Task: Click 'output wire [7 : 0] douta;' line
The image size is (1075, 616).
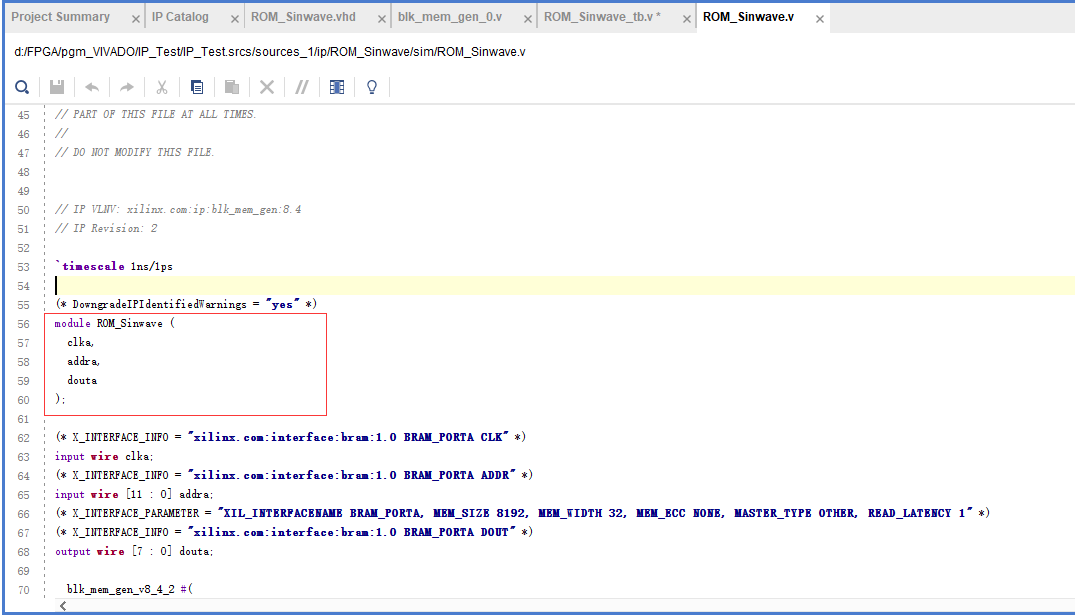Action: pyautogui.click(x=134, y=552)
